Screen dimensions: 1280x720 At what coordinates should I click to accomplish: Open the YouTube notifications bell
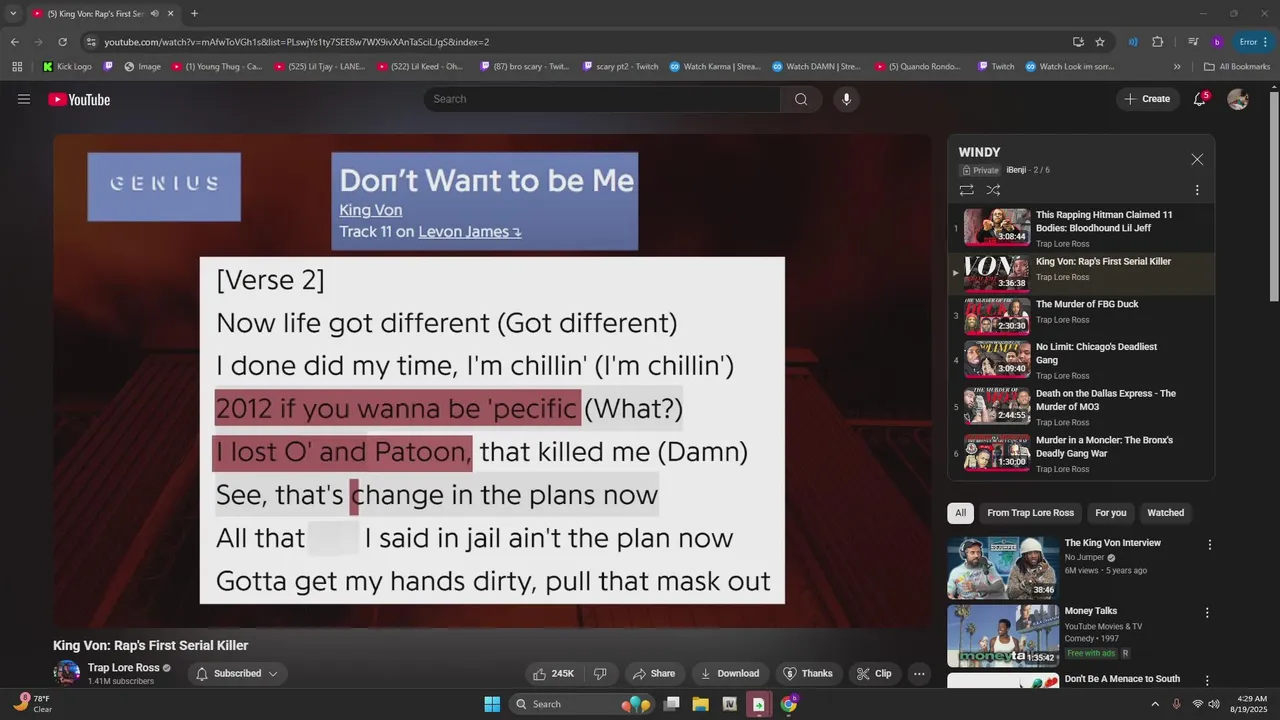click(x=1200, y=99)
